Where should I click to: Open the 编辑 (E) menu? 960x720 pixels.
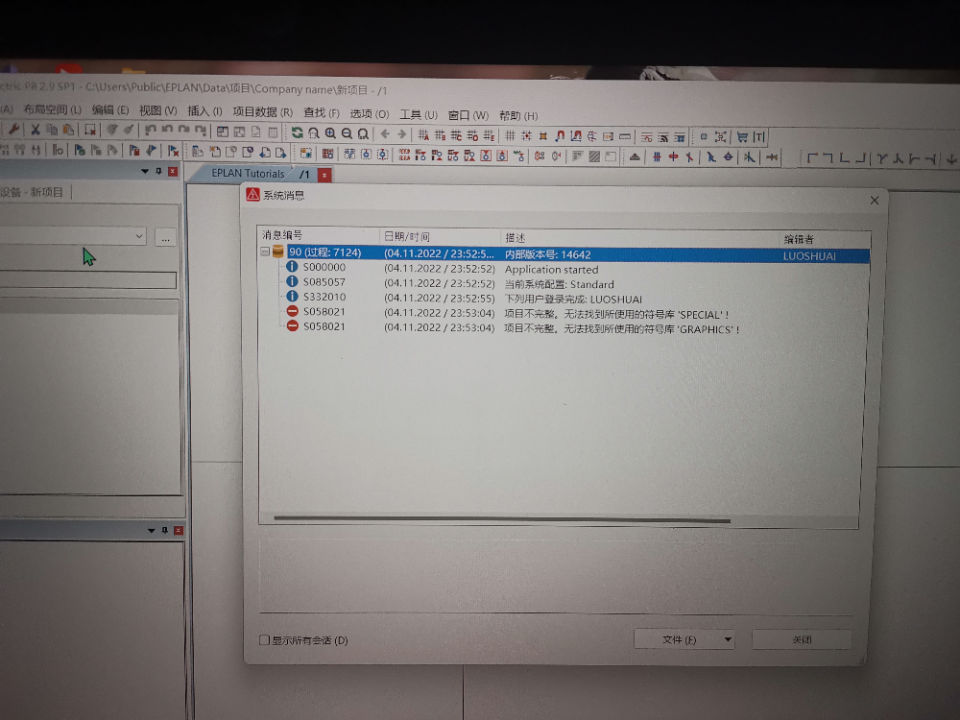pyautogui.click(x=110, y=110)
